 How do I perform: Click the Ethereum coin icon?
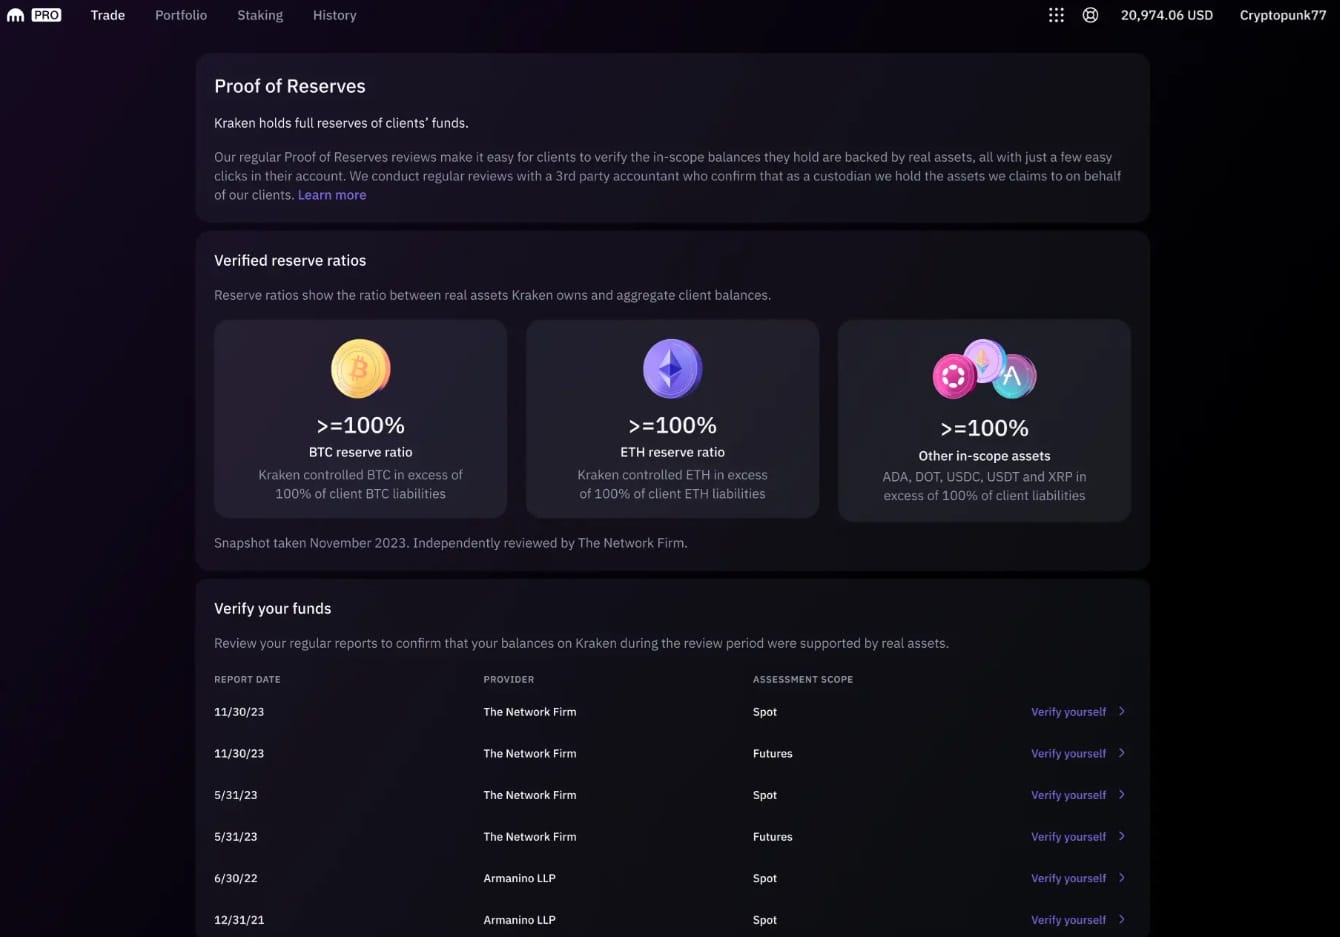pyautogui.click(x=672, y=369)
